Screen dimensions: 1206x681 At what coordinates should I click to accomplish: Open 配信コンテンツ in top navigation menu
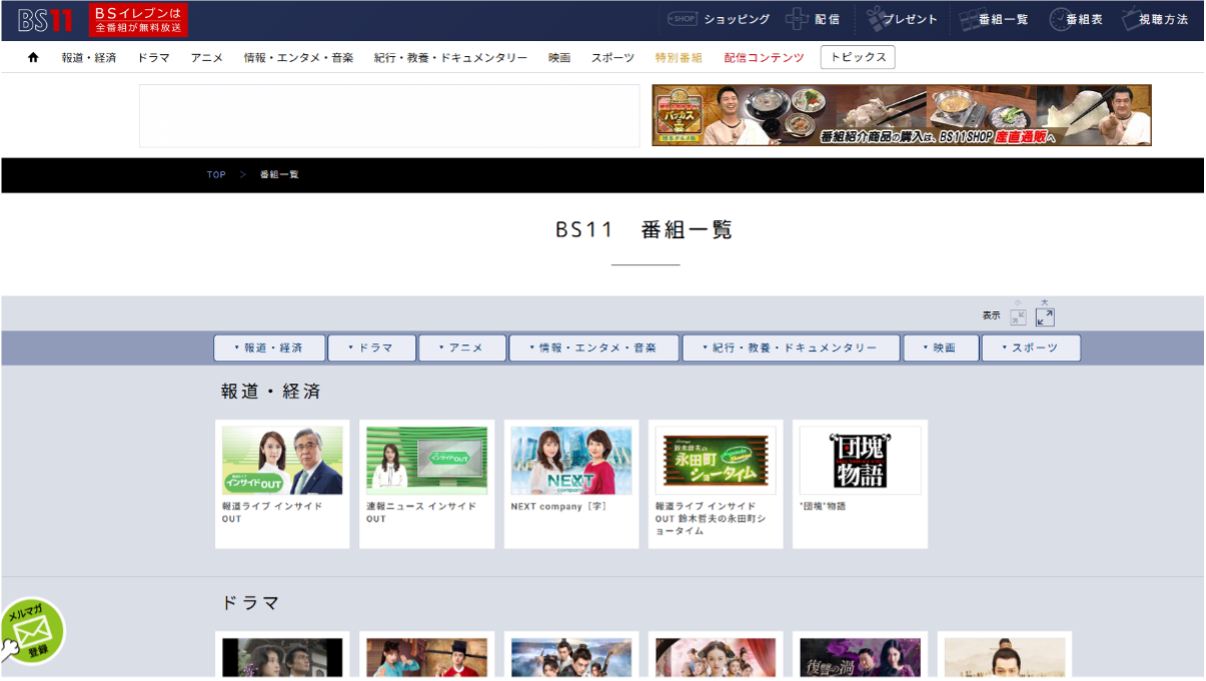[x=764, y=58]
